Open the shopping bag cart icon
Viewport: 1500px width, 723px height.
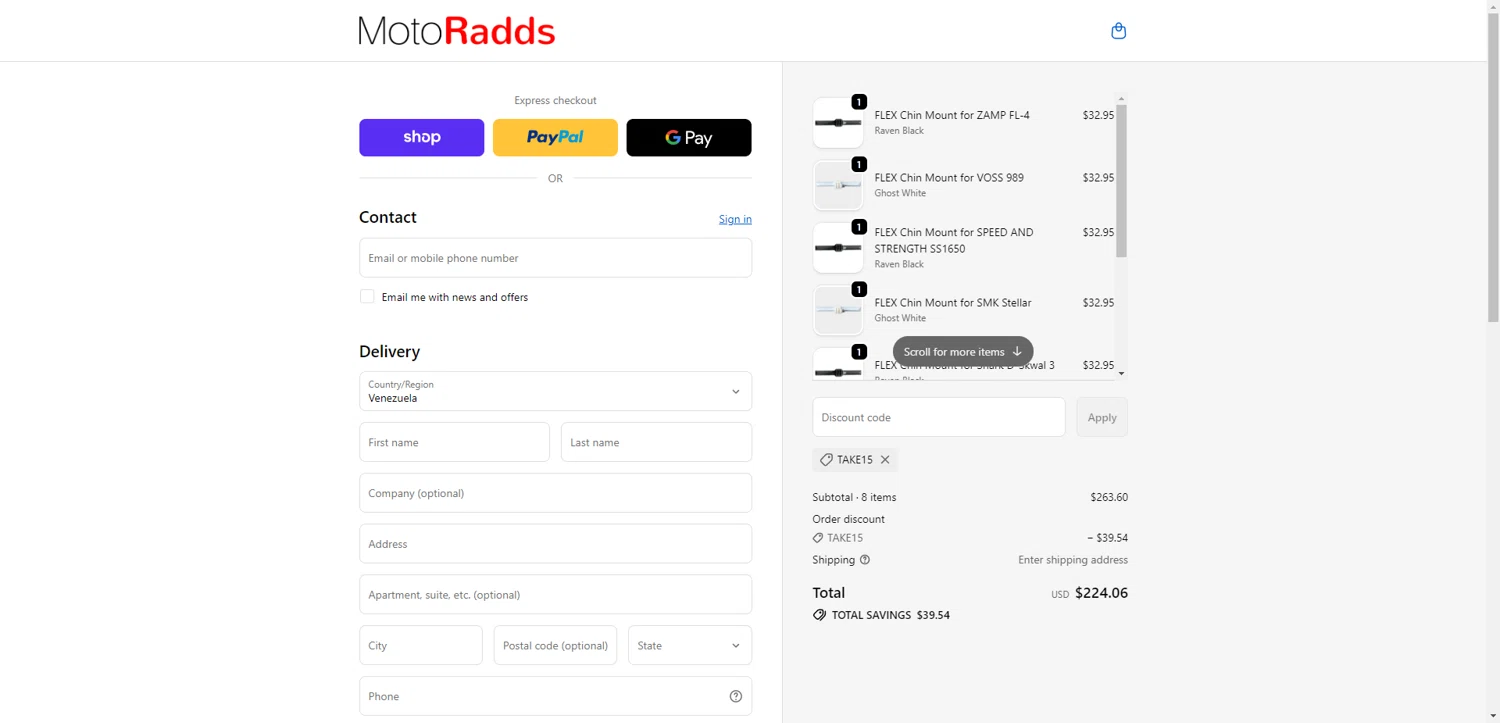(1118, 31)
